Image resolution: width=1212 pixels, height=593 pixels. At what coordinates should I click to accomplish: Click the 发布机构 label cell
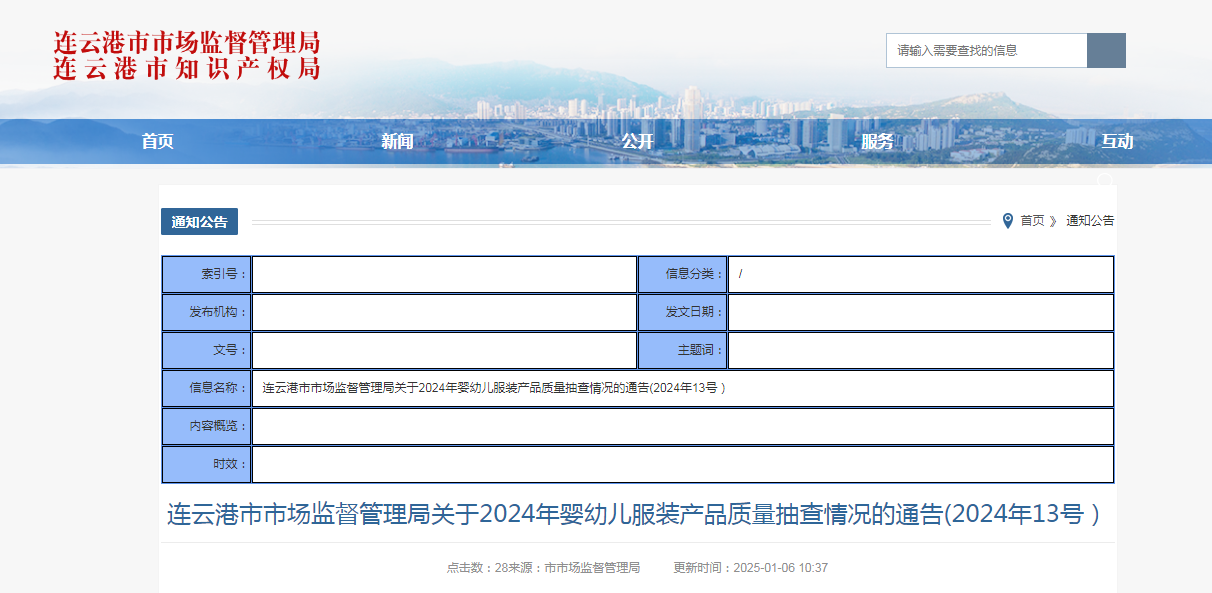206,312
